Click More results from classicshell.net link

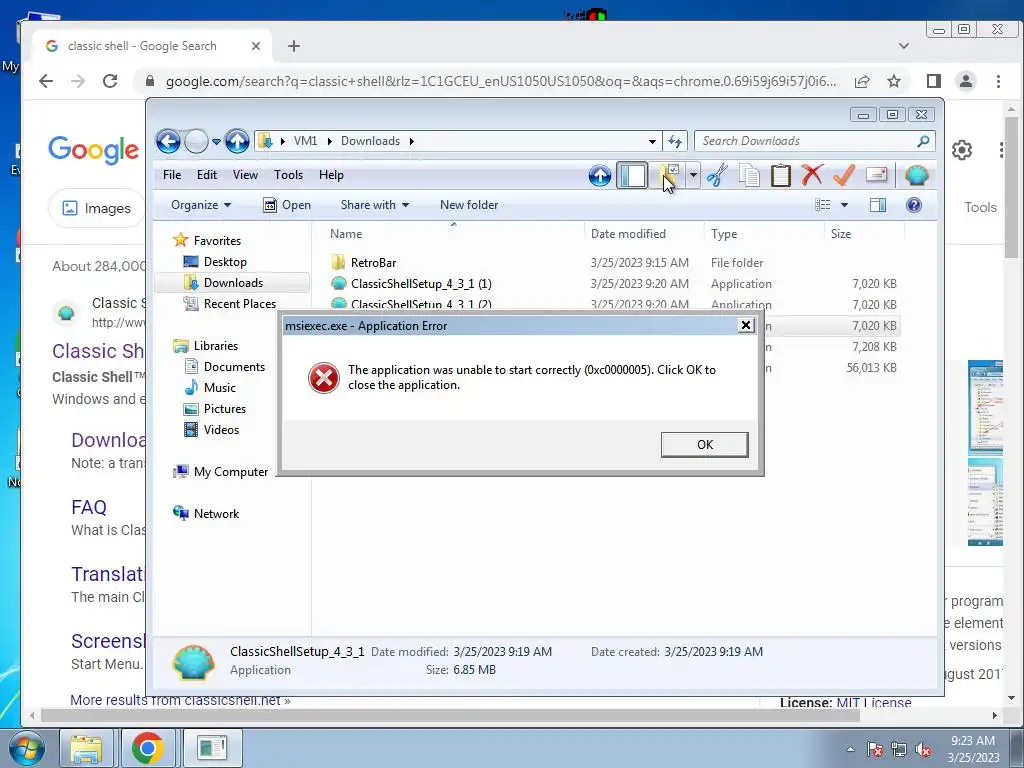coord(180,700)
